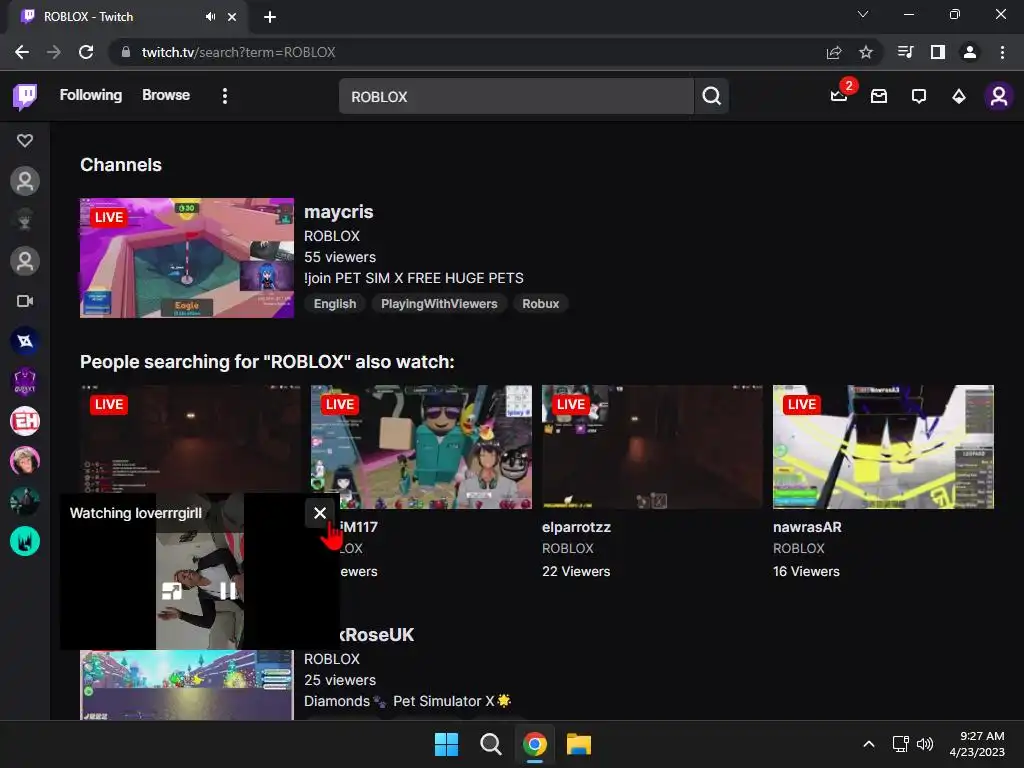Toggle Chrome side panel

(x=938, y=52)
